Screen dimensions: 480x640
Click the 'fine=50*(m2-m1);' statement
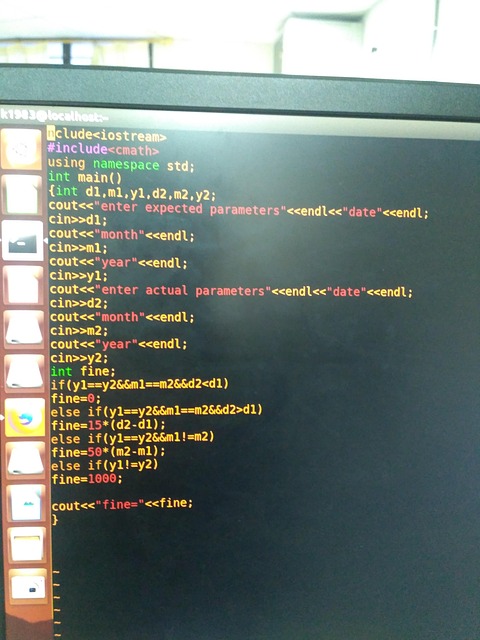tap(109, 451)
